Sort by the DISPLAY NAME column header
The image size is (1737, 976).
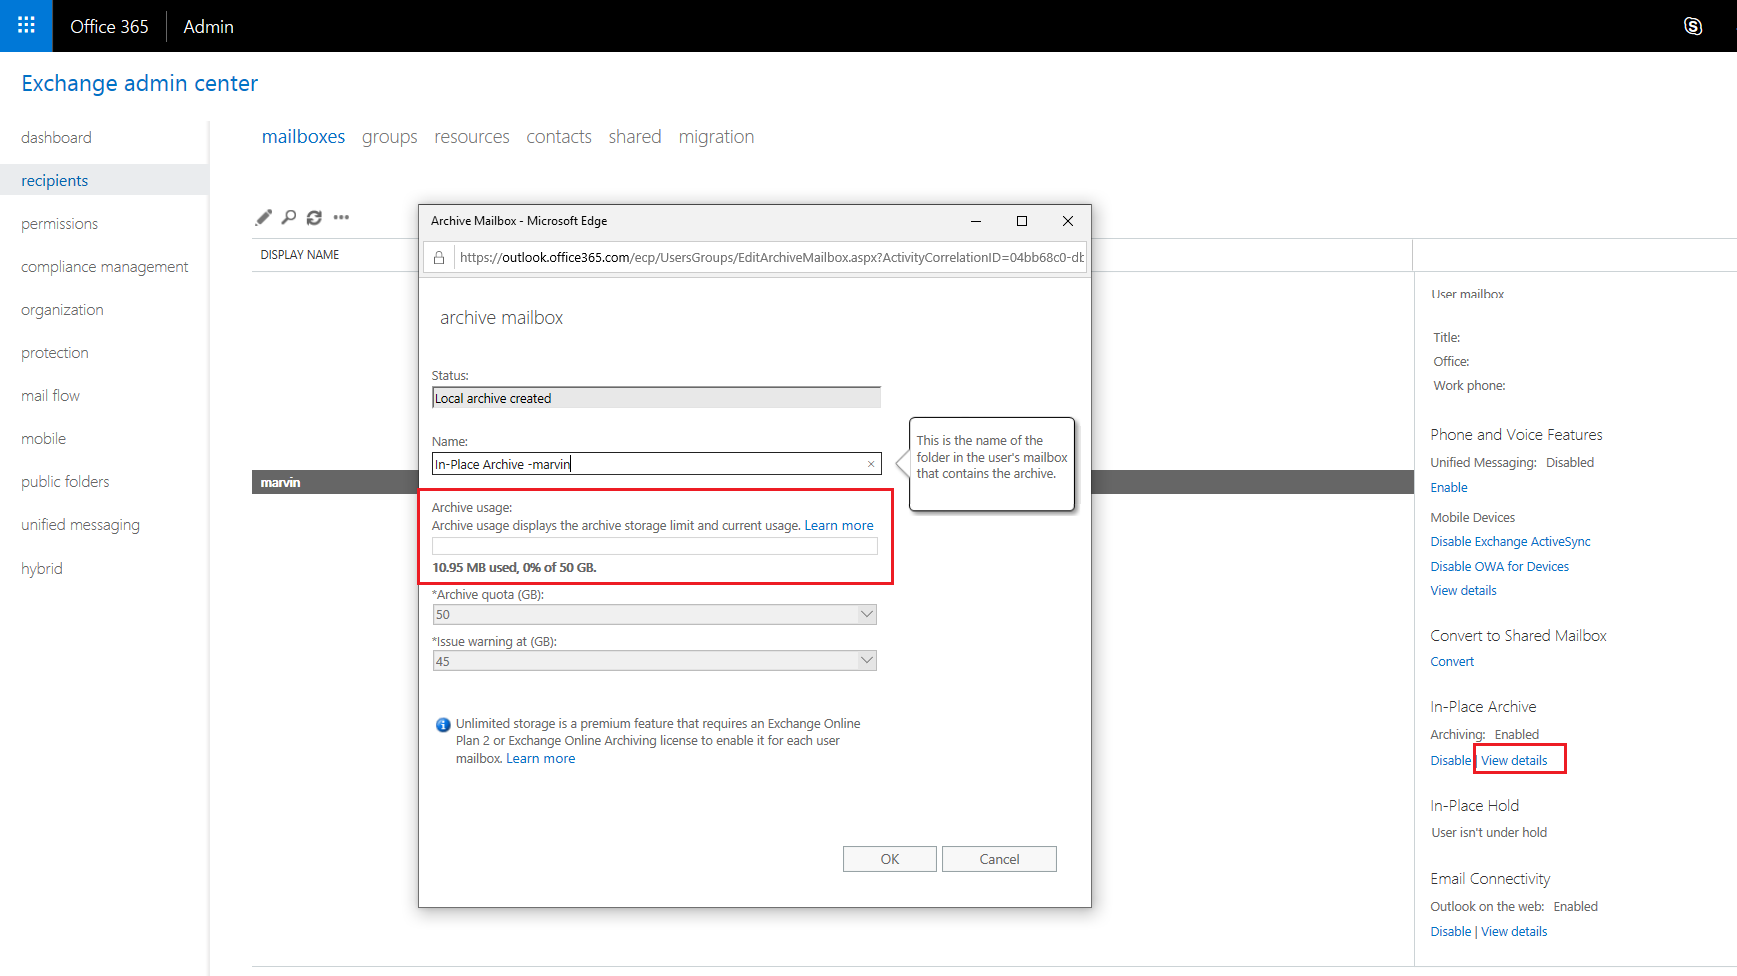[300, 255]
